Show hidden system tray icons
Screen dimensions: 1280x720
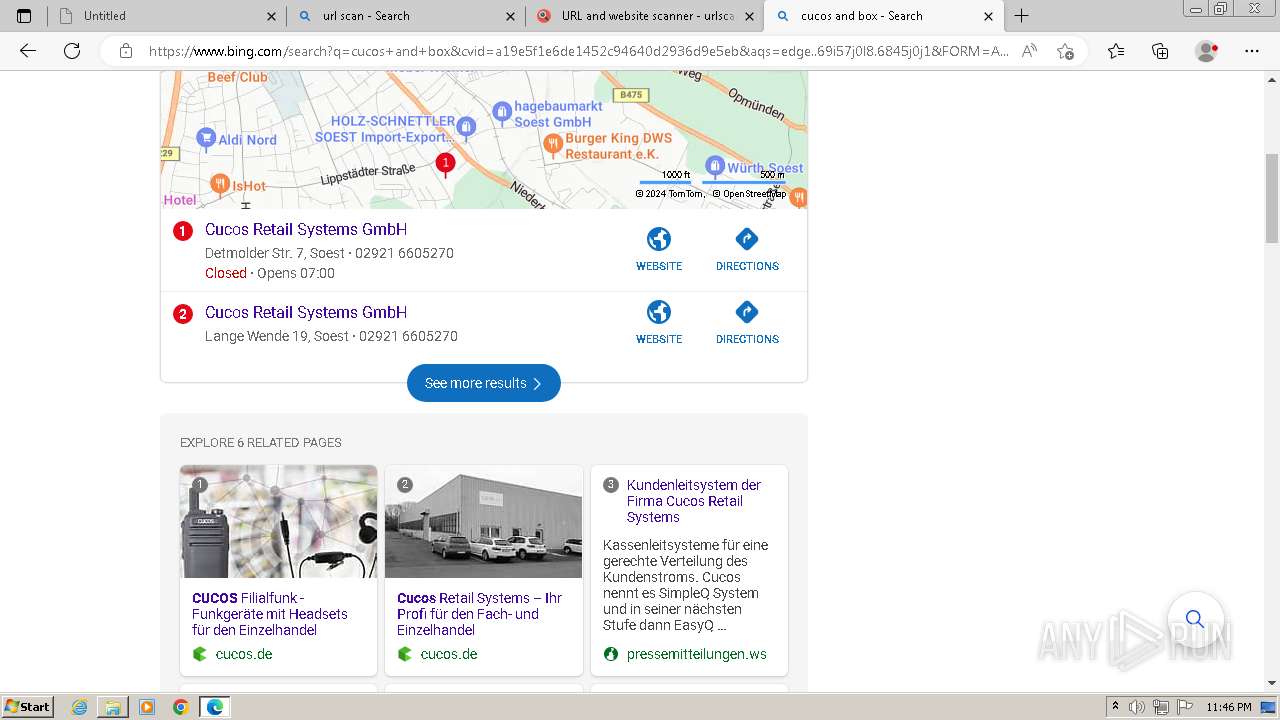click(1115, 707)
